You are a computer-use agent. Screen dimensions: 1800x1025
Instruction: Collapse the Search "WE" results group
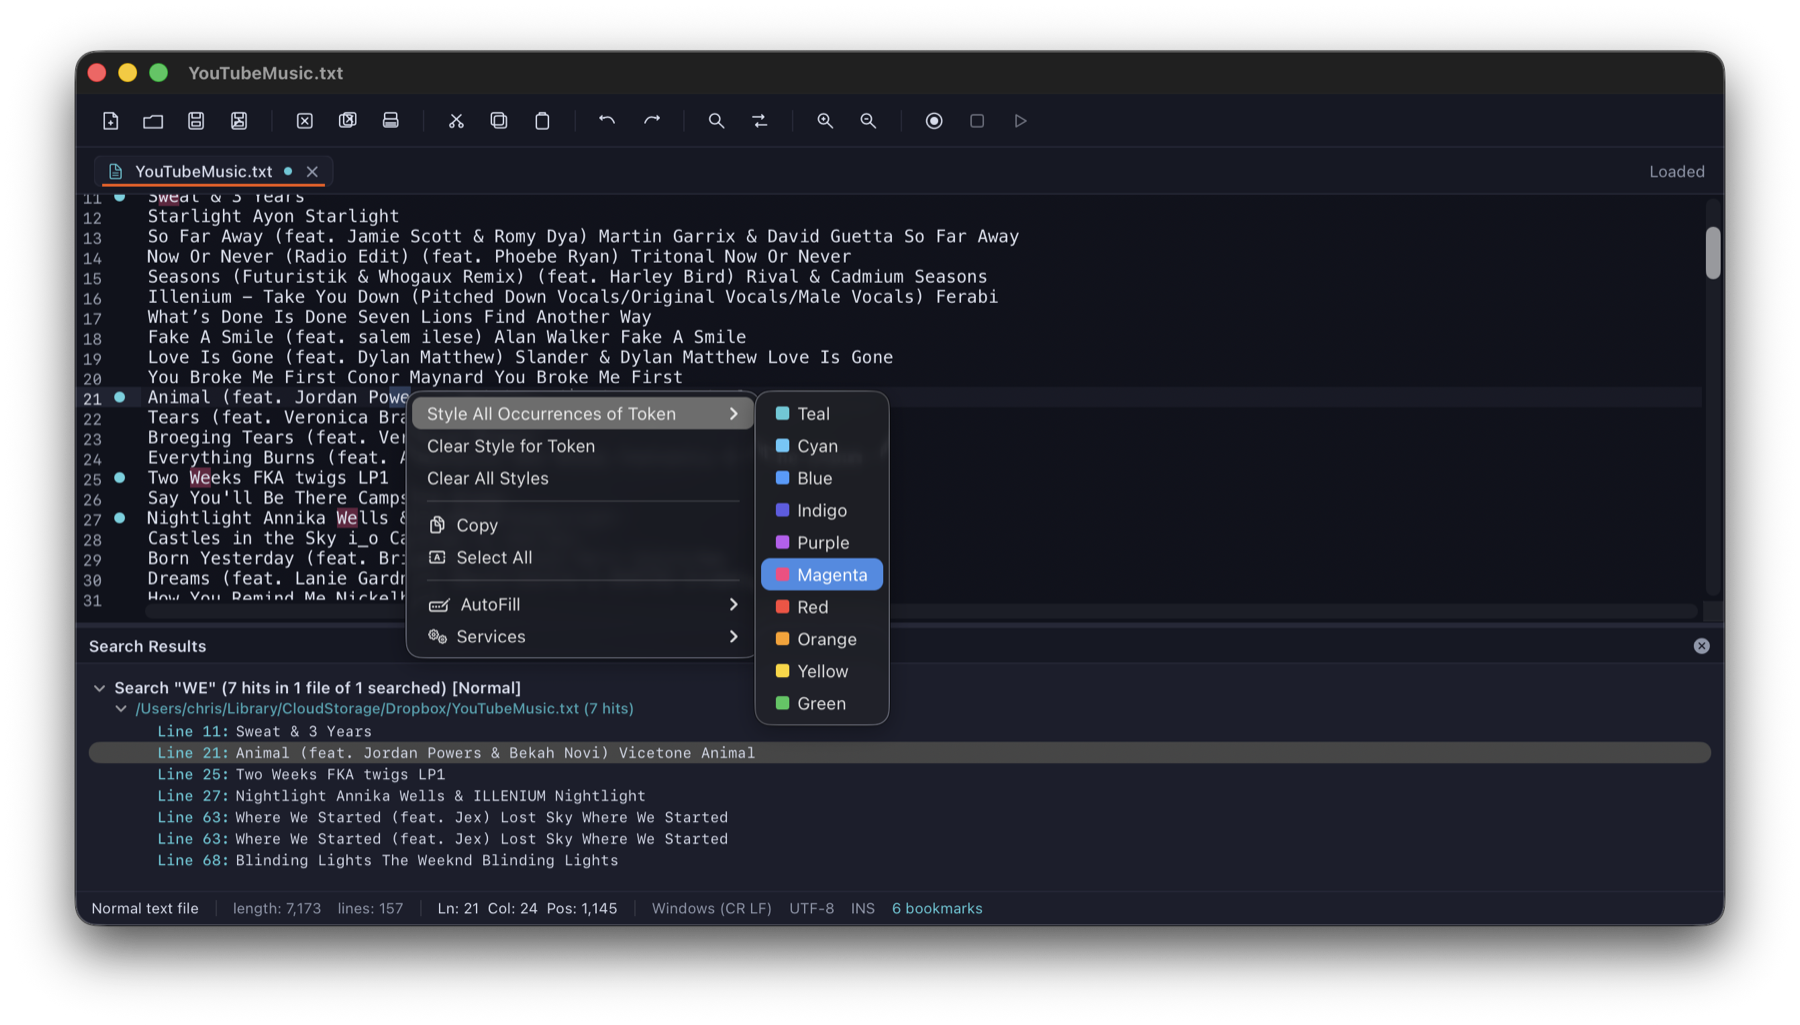(x=99, y=687)
